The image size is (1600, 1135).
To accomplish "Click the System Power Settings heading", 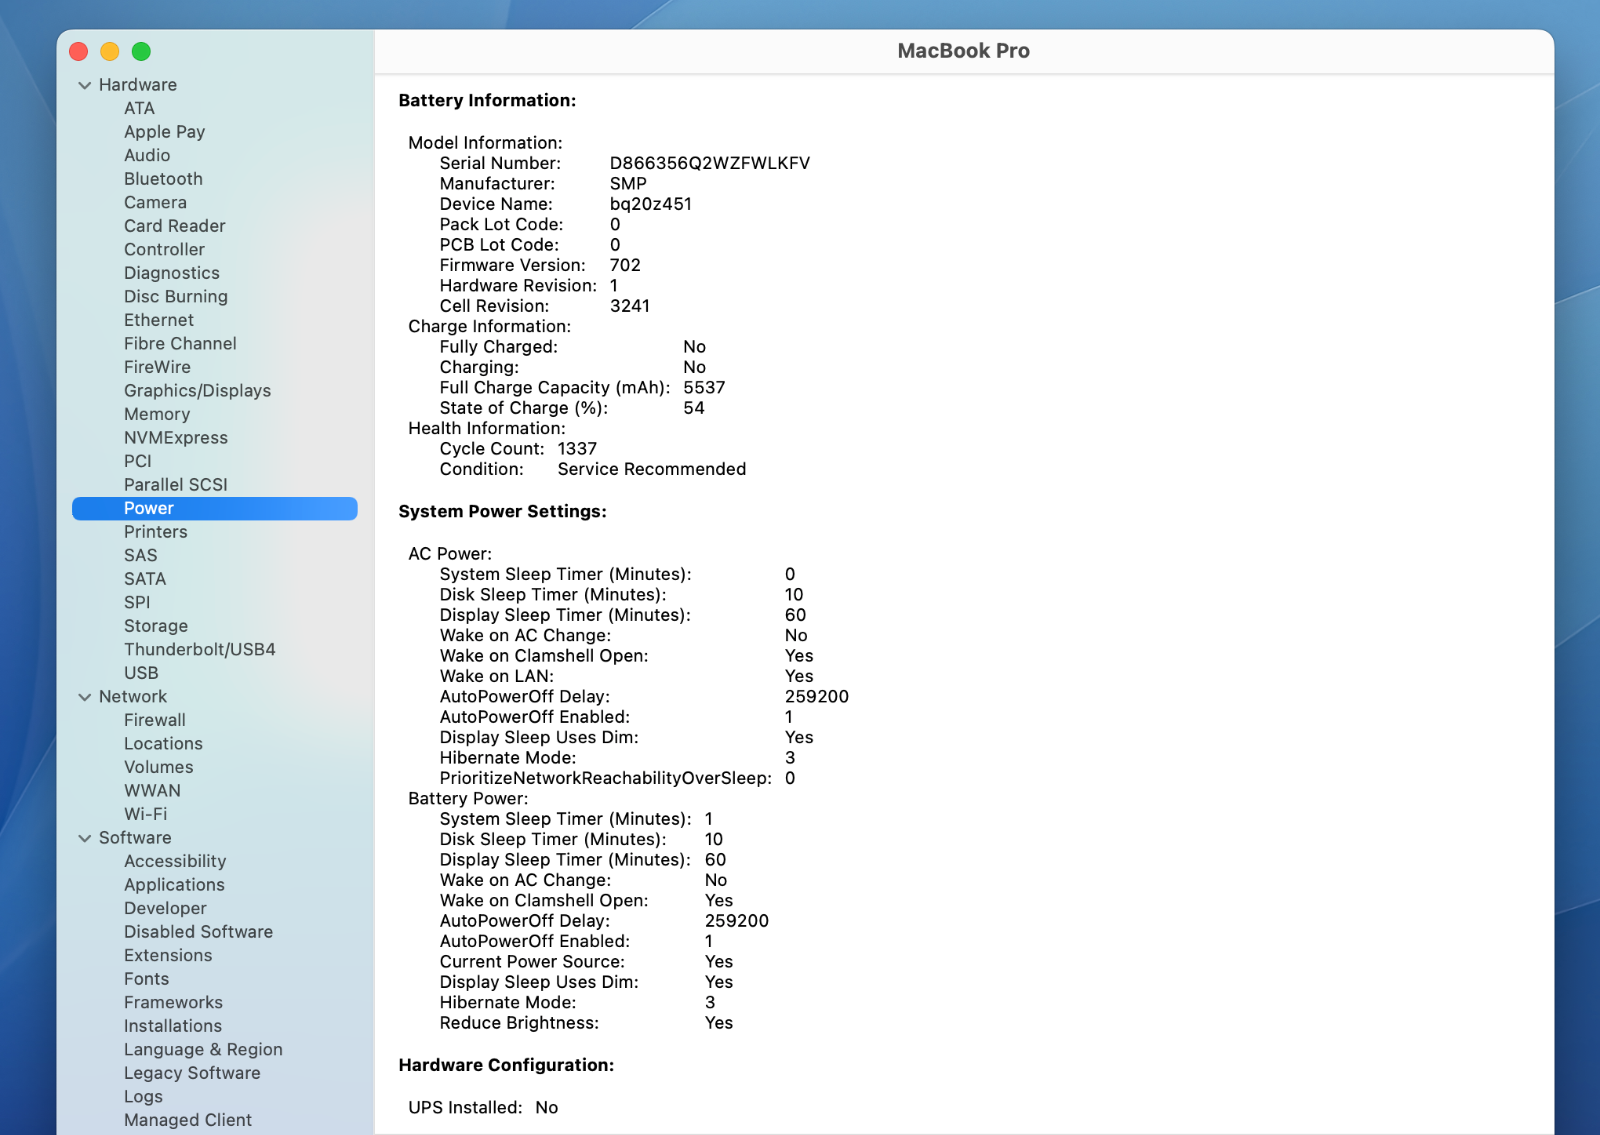I will click(503, 512).
